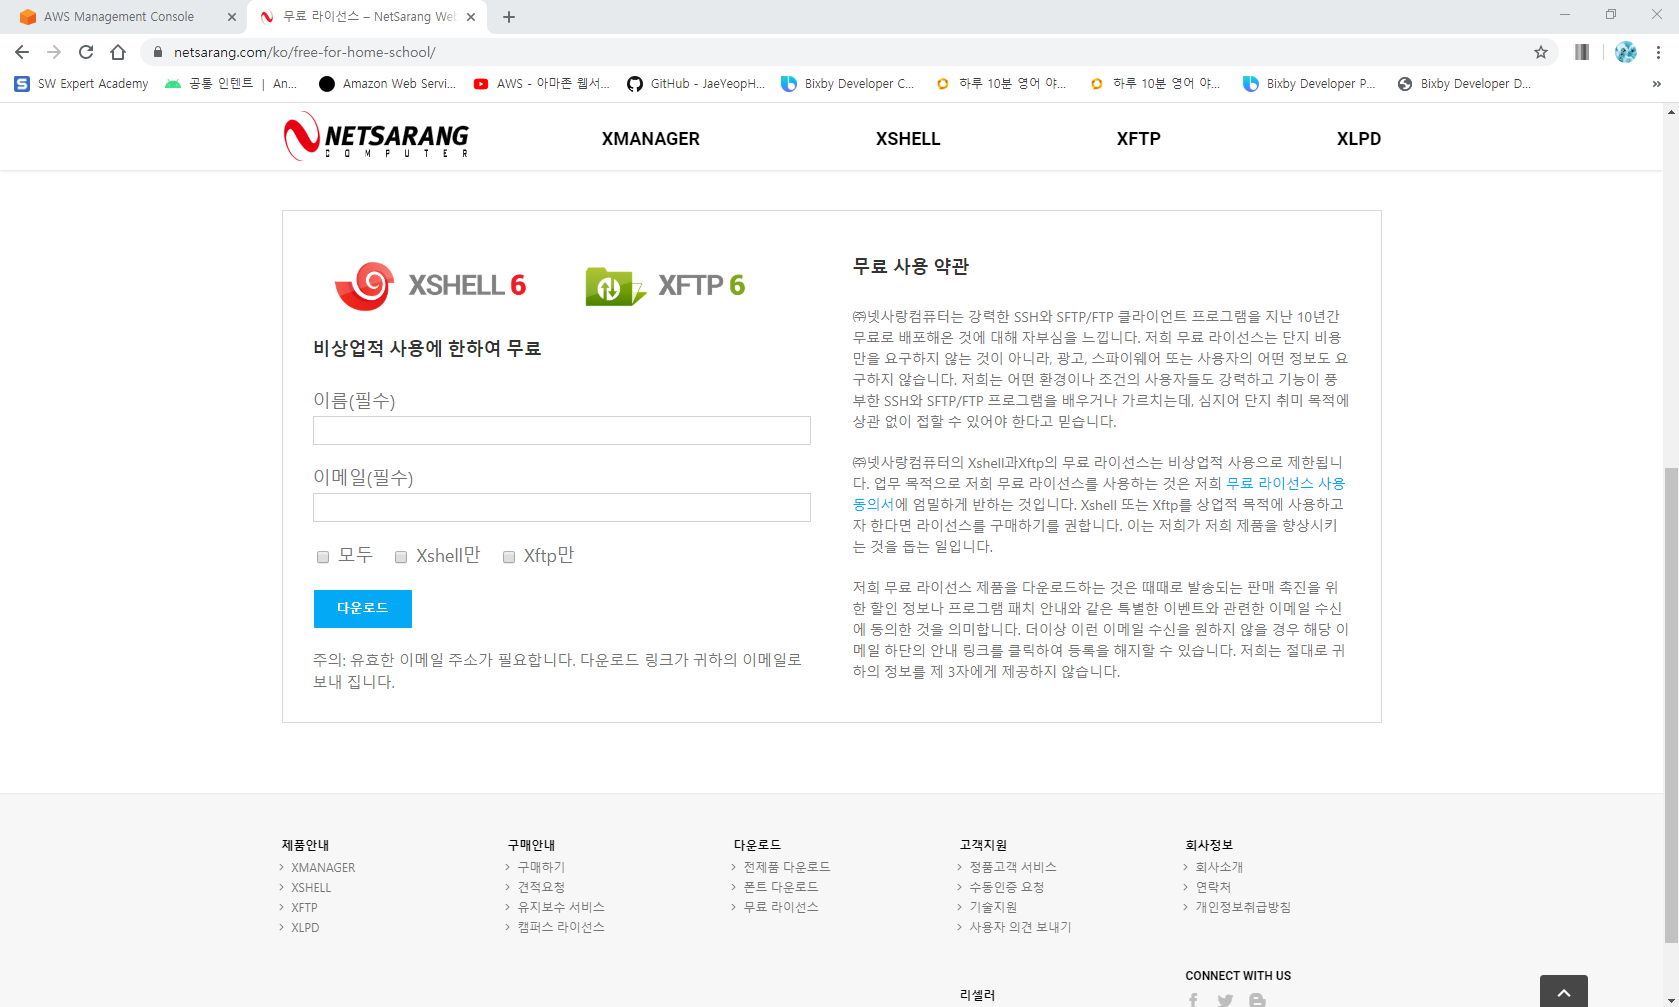The height and width of the screenshot is (1007, 1679).
Task: Open footer link 정품고객 서비스
Action: 1013,867
